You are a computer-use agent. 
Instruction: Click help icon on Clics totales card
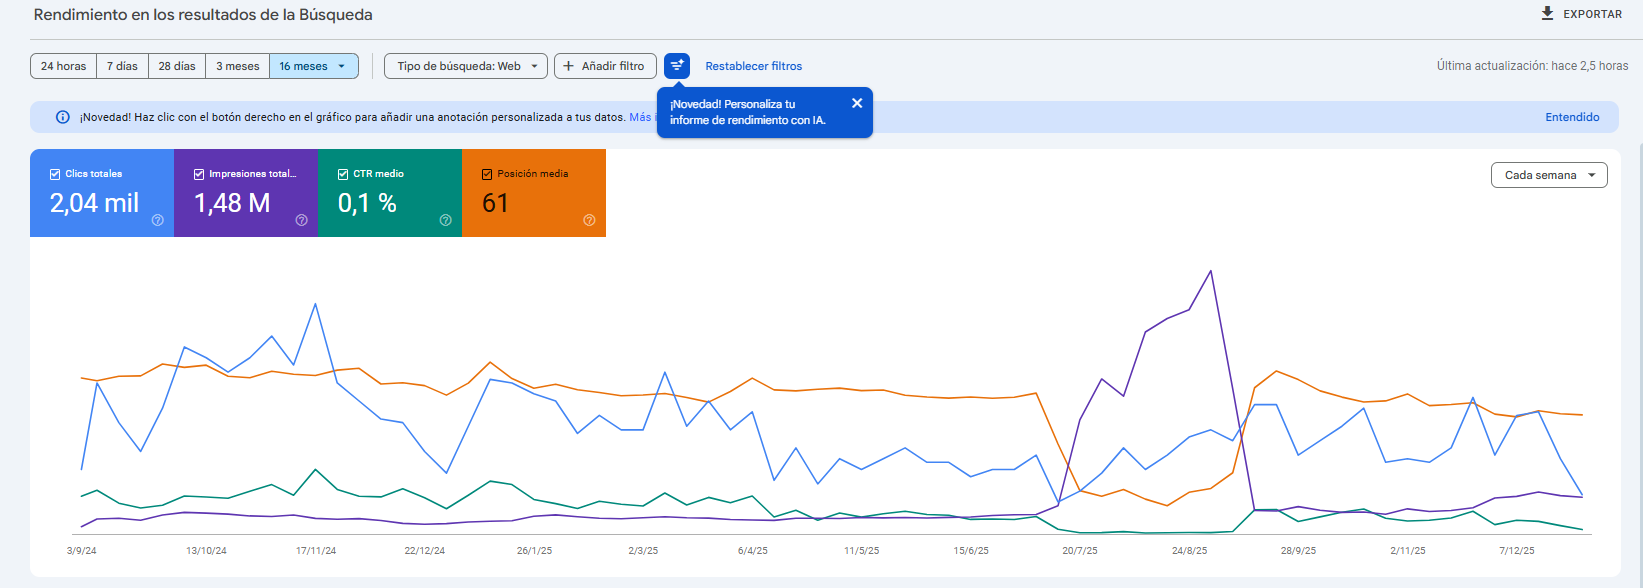pos(157,220)
